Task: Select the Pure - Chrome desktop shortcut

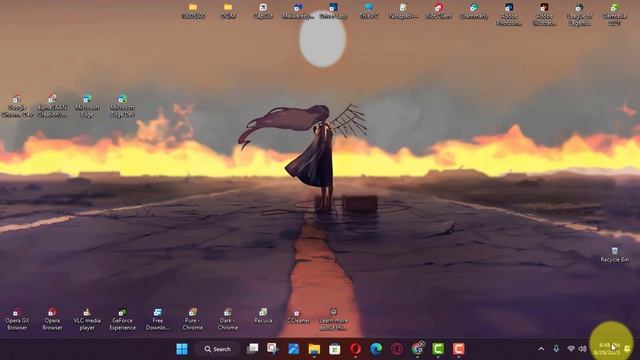Action: pos(193,319)
